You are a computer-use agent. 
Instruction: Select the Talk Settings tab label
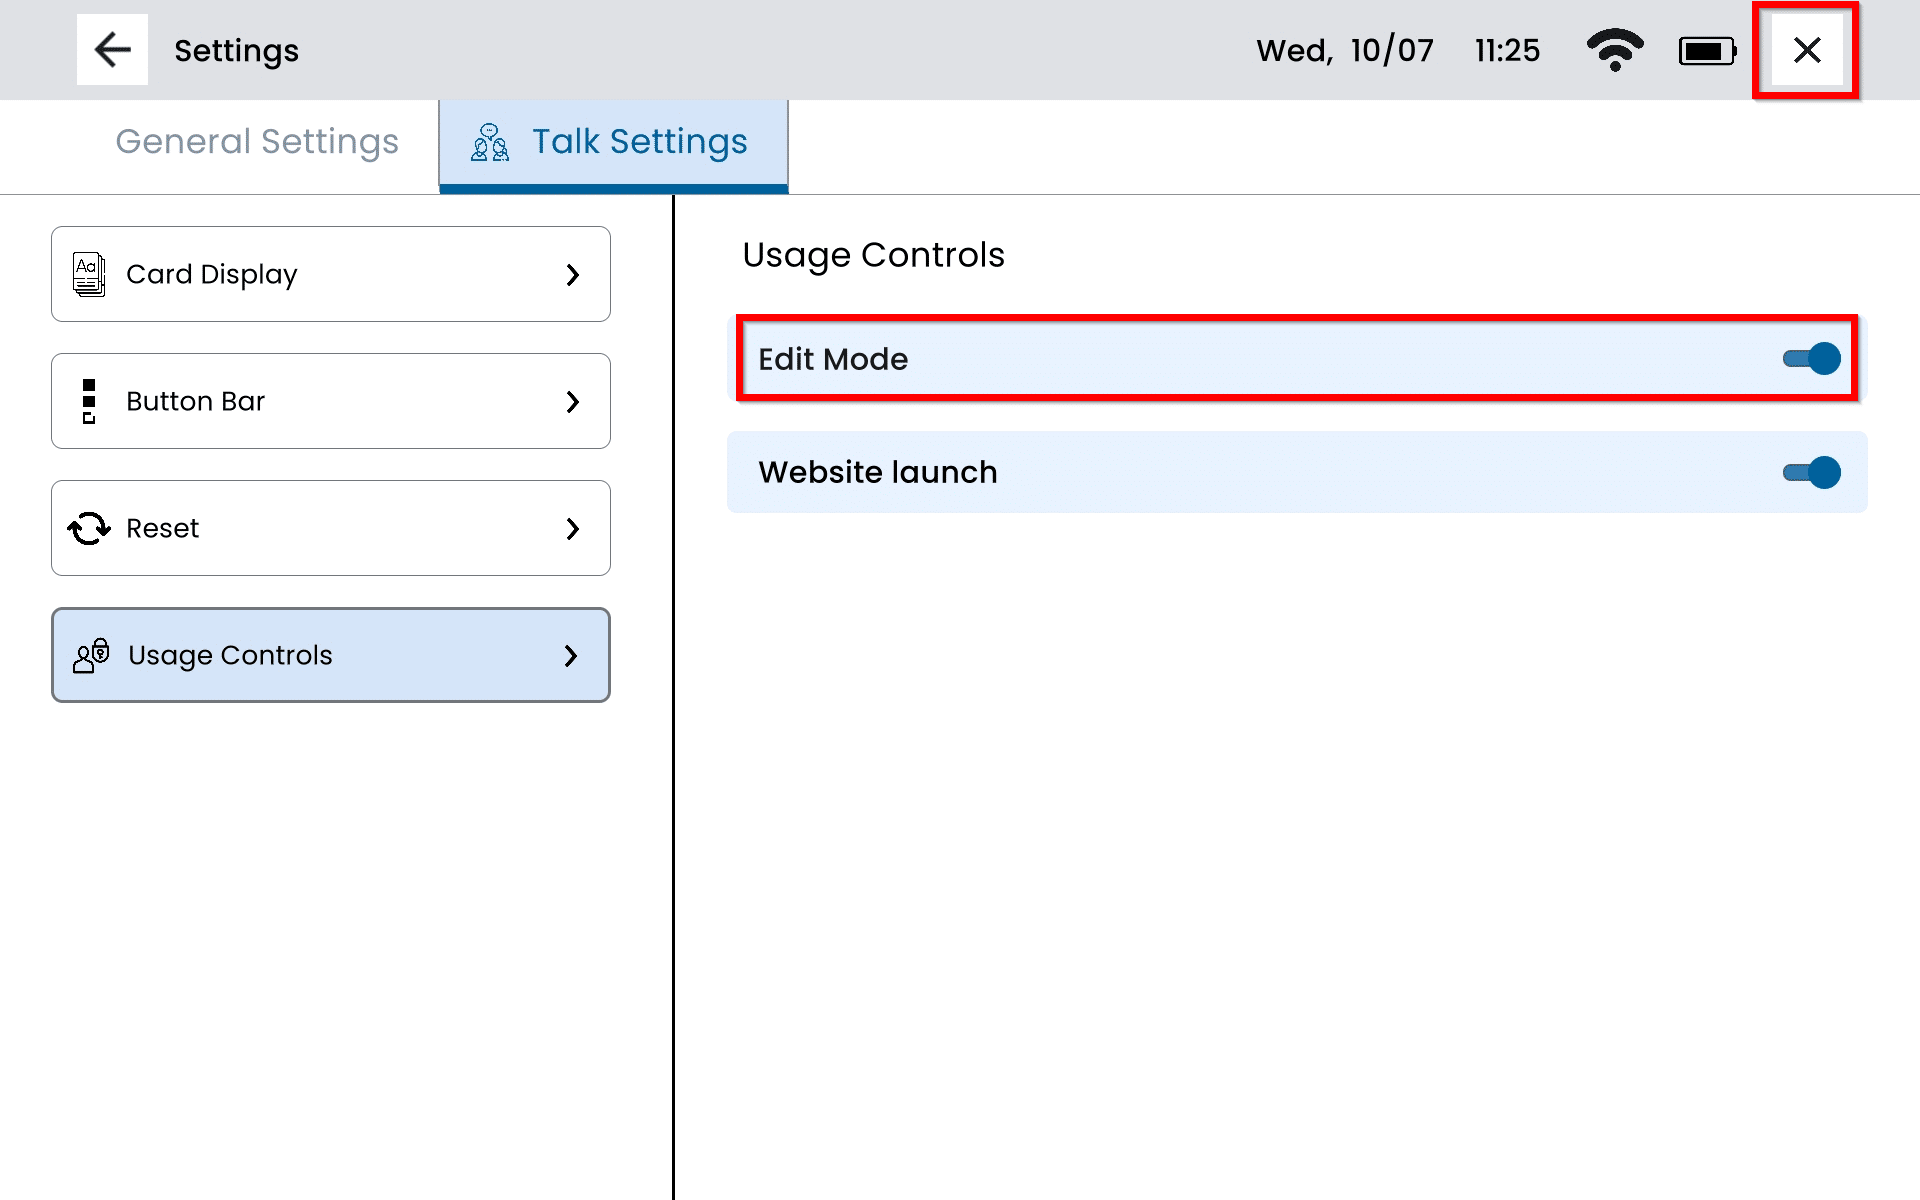pos(639,142)
